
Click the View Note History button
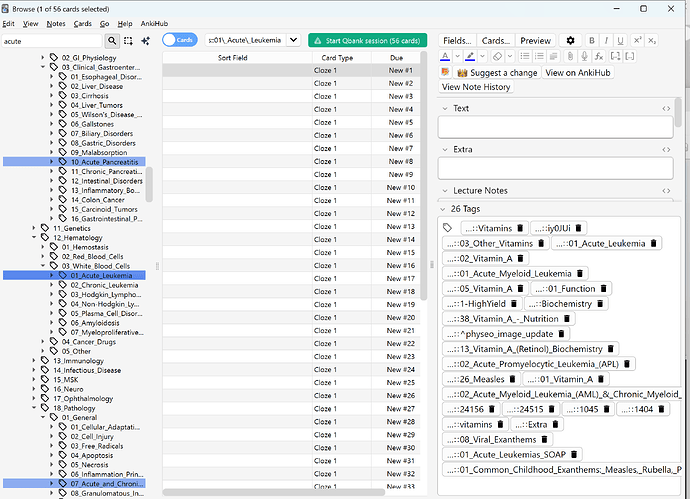(476, 87)
